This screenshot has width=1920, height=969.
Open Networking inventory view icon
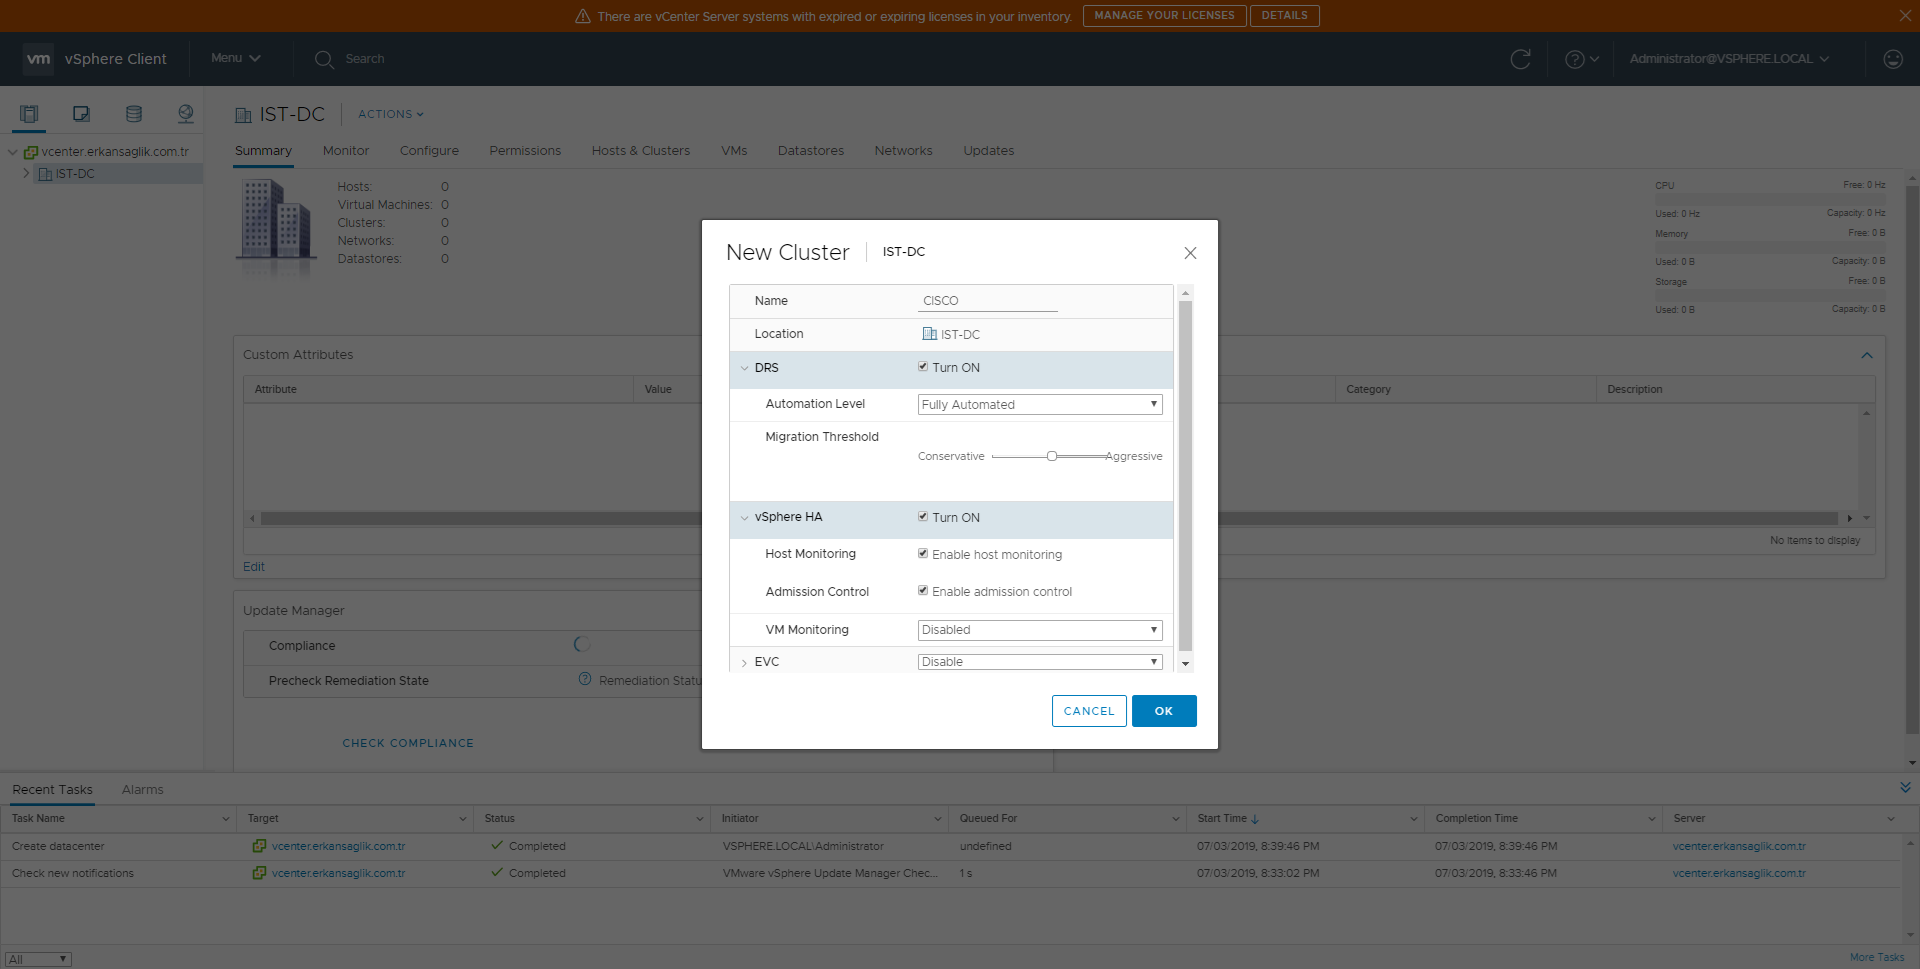point(185,114)
